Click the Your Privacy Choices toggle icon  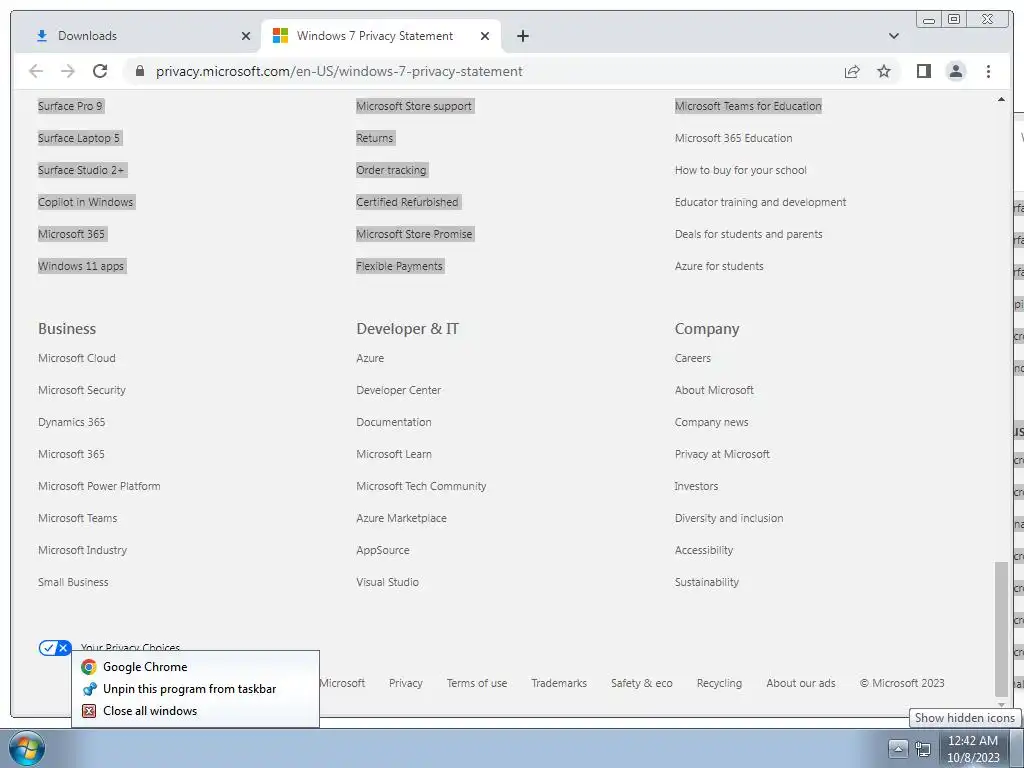[55, 647]
